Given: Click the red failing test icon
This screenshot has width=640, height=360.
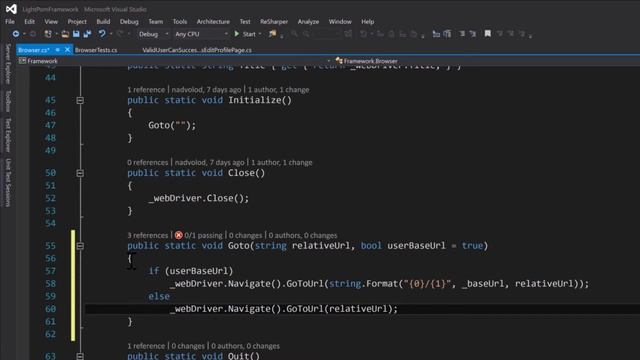Looking at the screenshot, I should 178,235.
